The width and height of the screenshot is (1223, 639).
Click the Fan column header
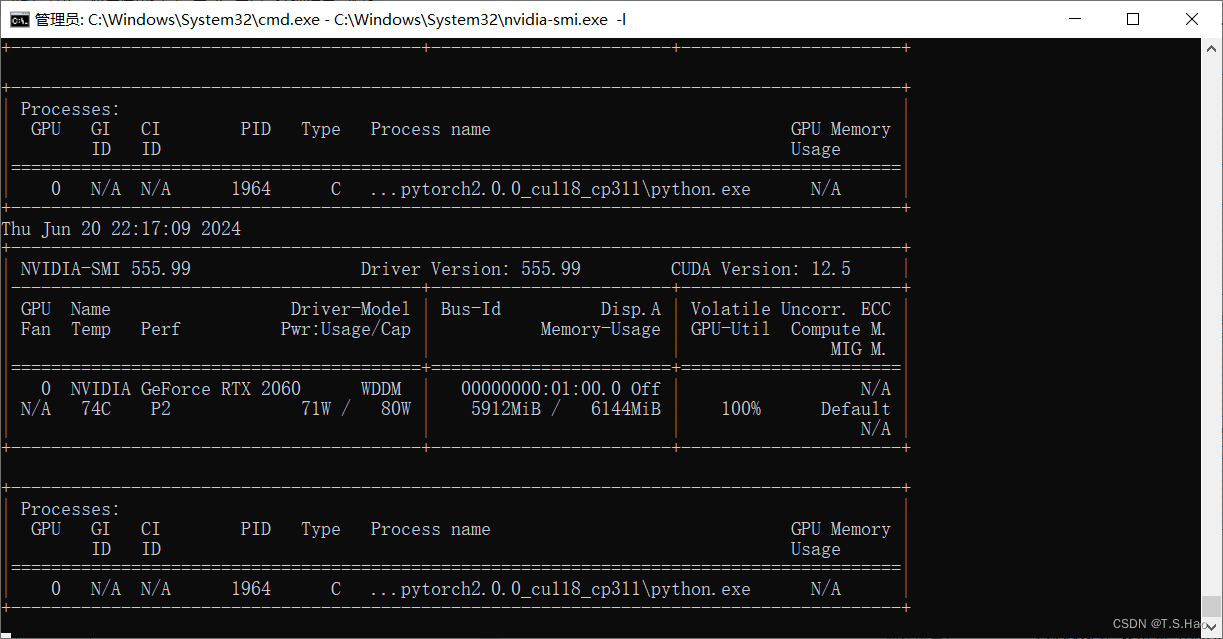tap(36, 329)
